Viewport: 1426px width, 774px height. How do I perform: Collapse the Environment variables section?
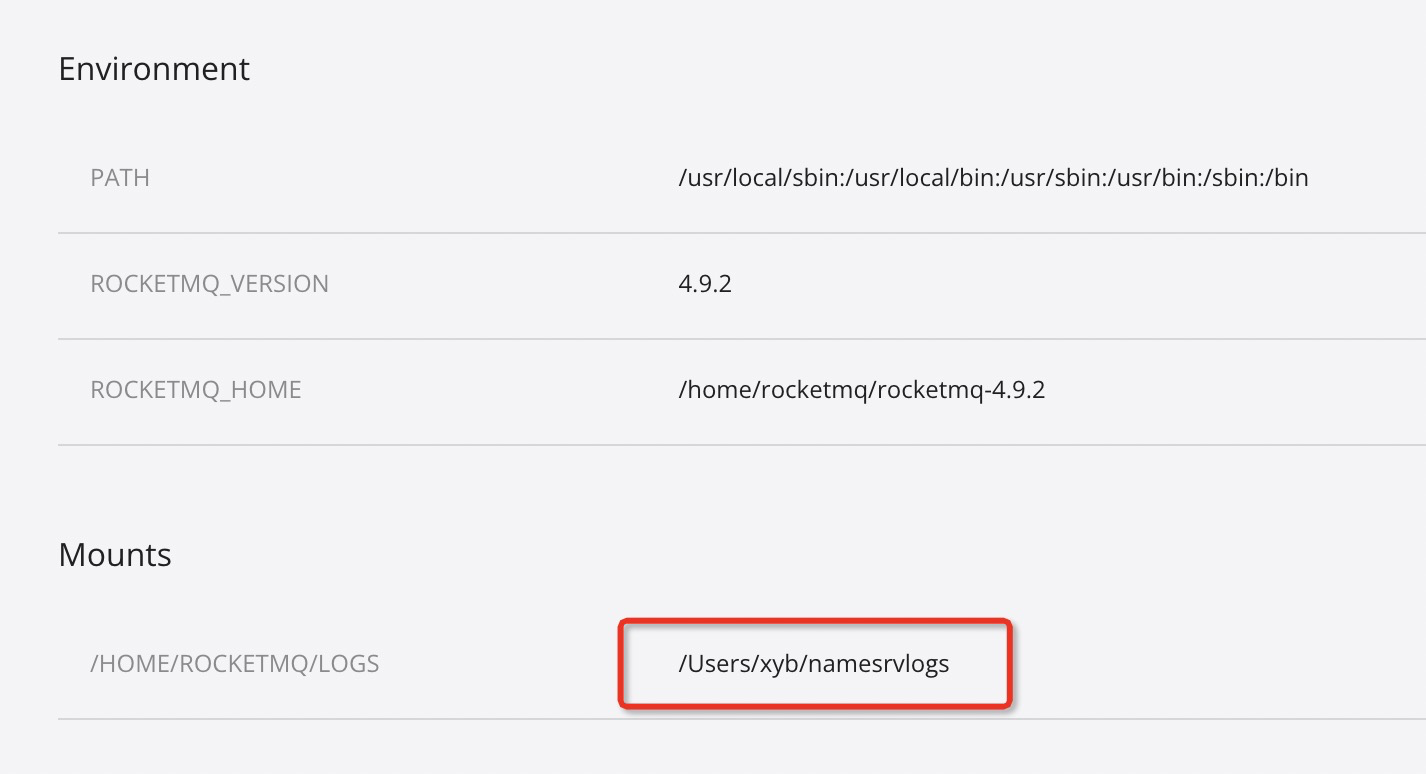pos(155,69)
